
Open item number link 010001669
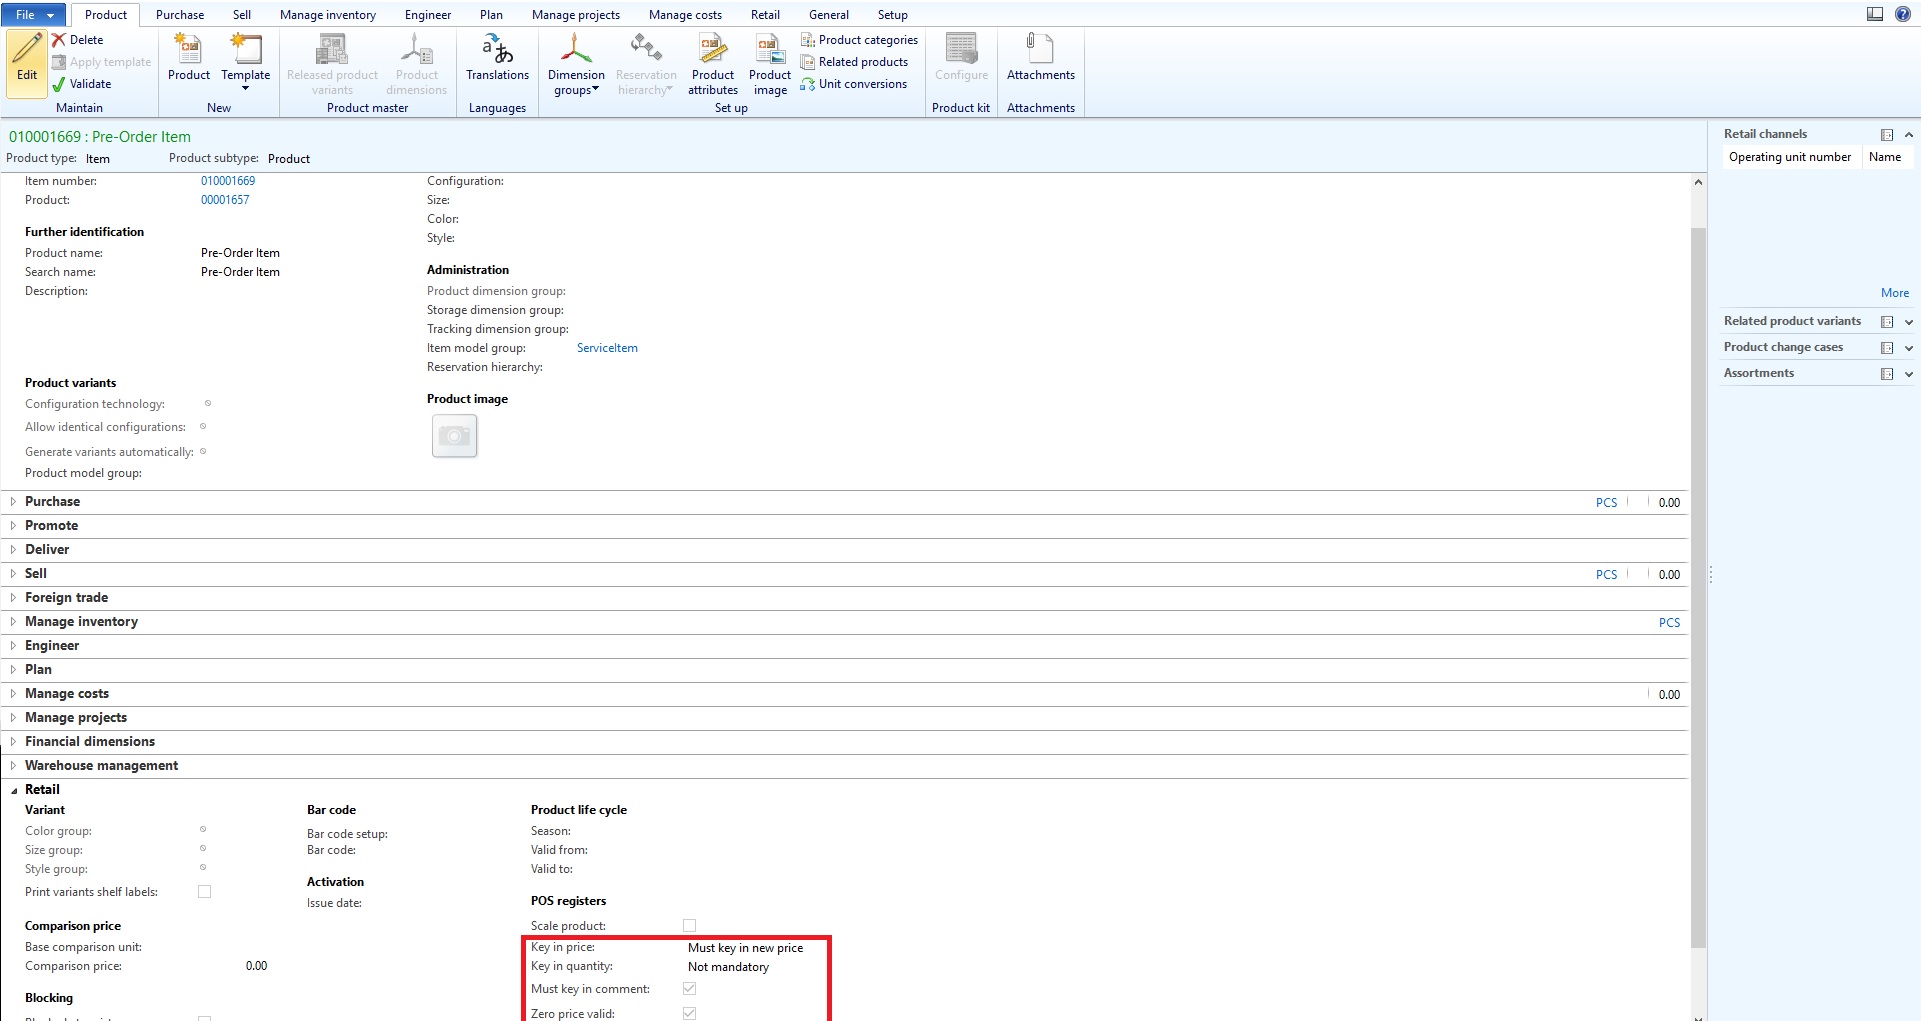pyautogui.click(x=228, y=181)
